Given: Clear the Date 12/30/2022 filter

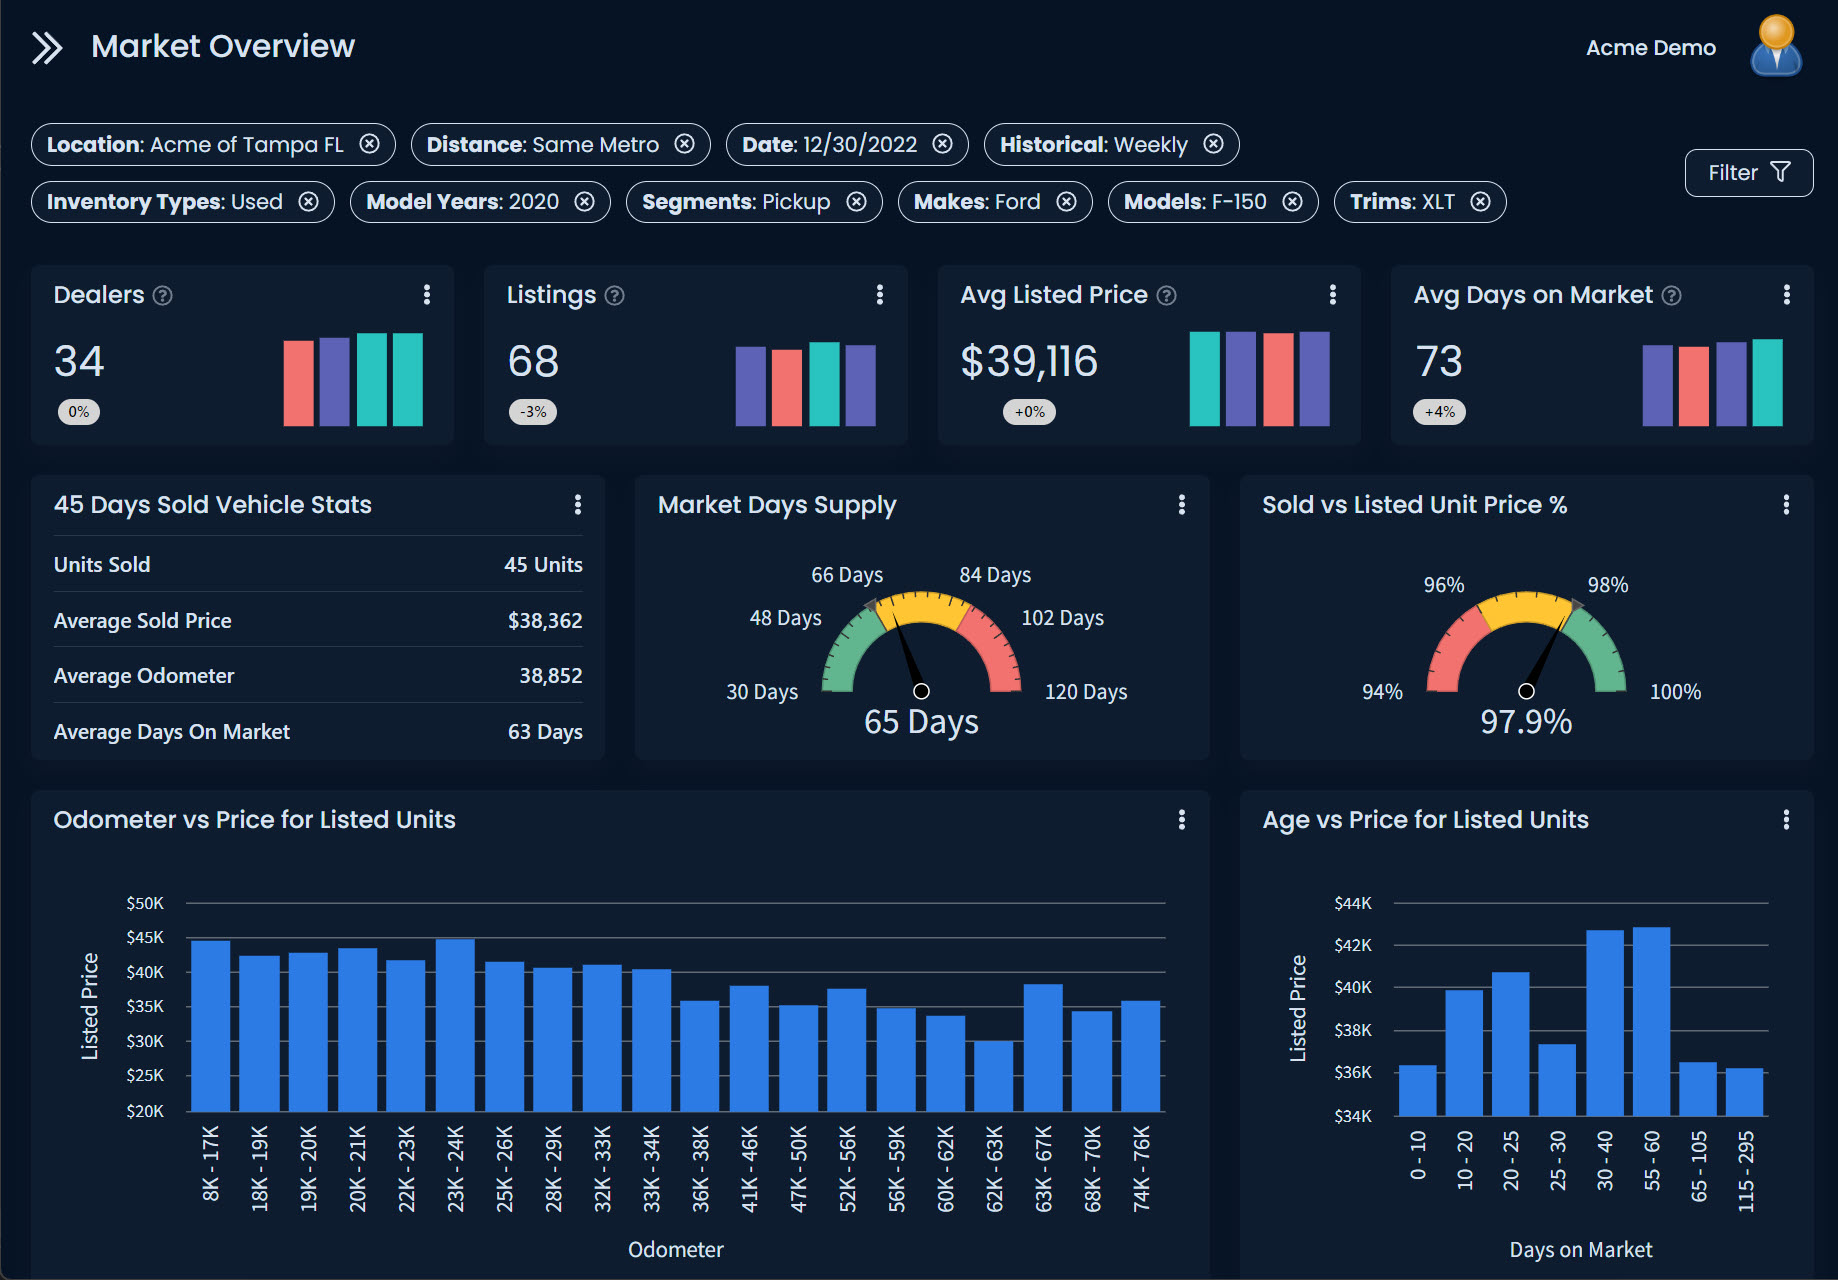Looking at the screenshot, I should coord(942,144).
